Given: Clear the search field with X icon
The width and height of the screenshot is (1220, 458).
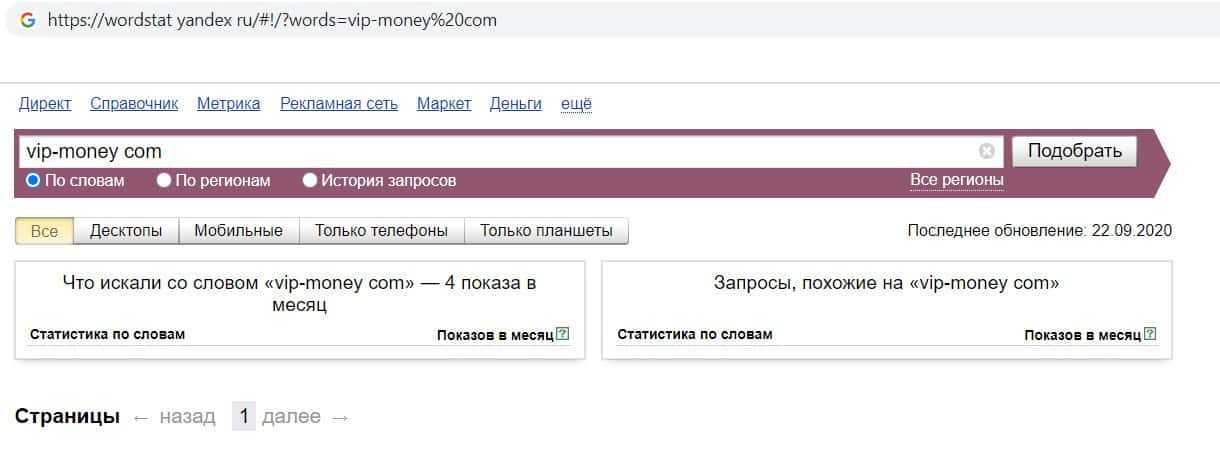Looking at the screenshot, I should 987,152.
